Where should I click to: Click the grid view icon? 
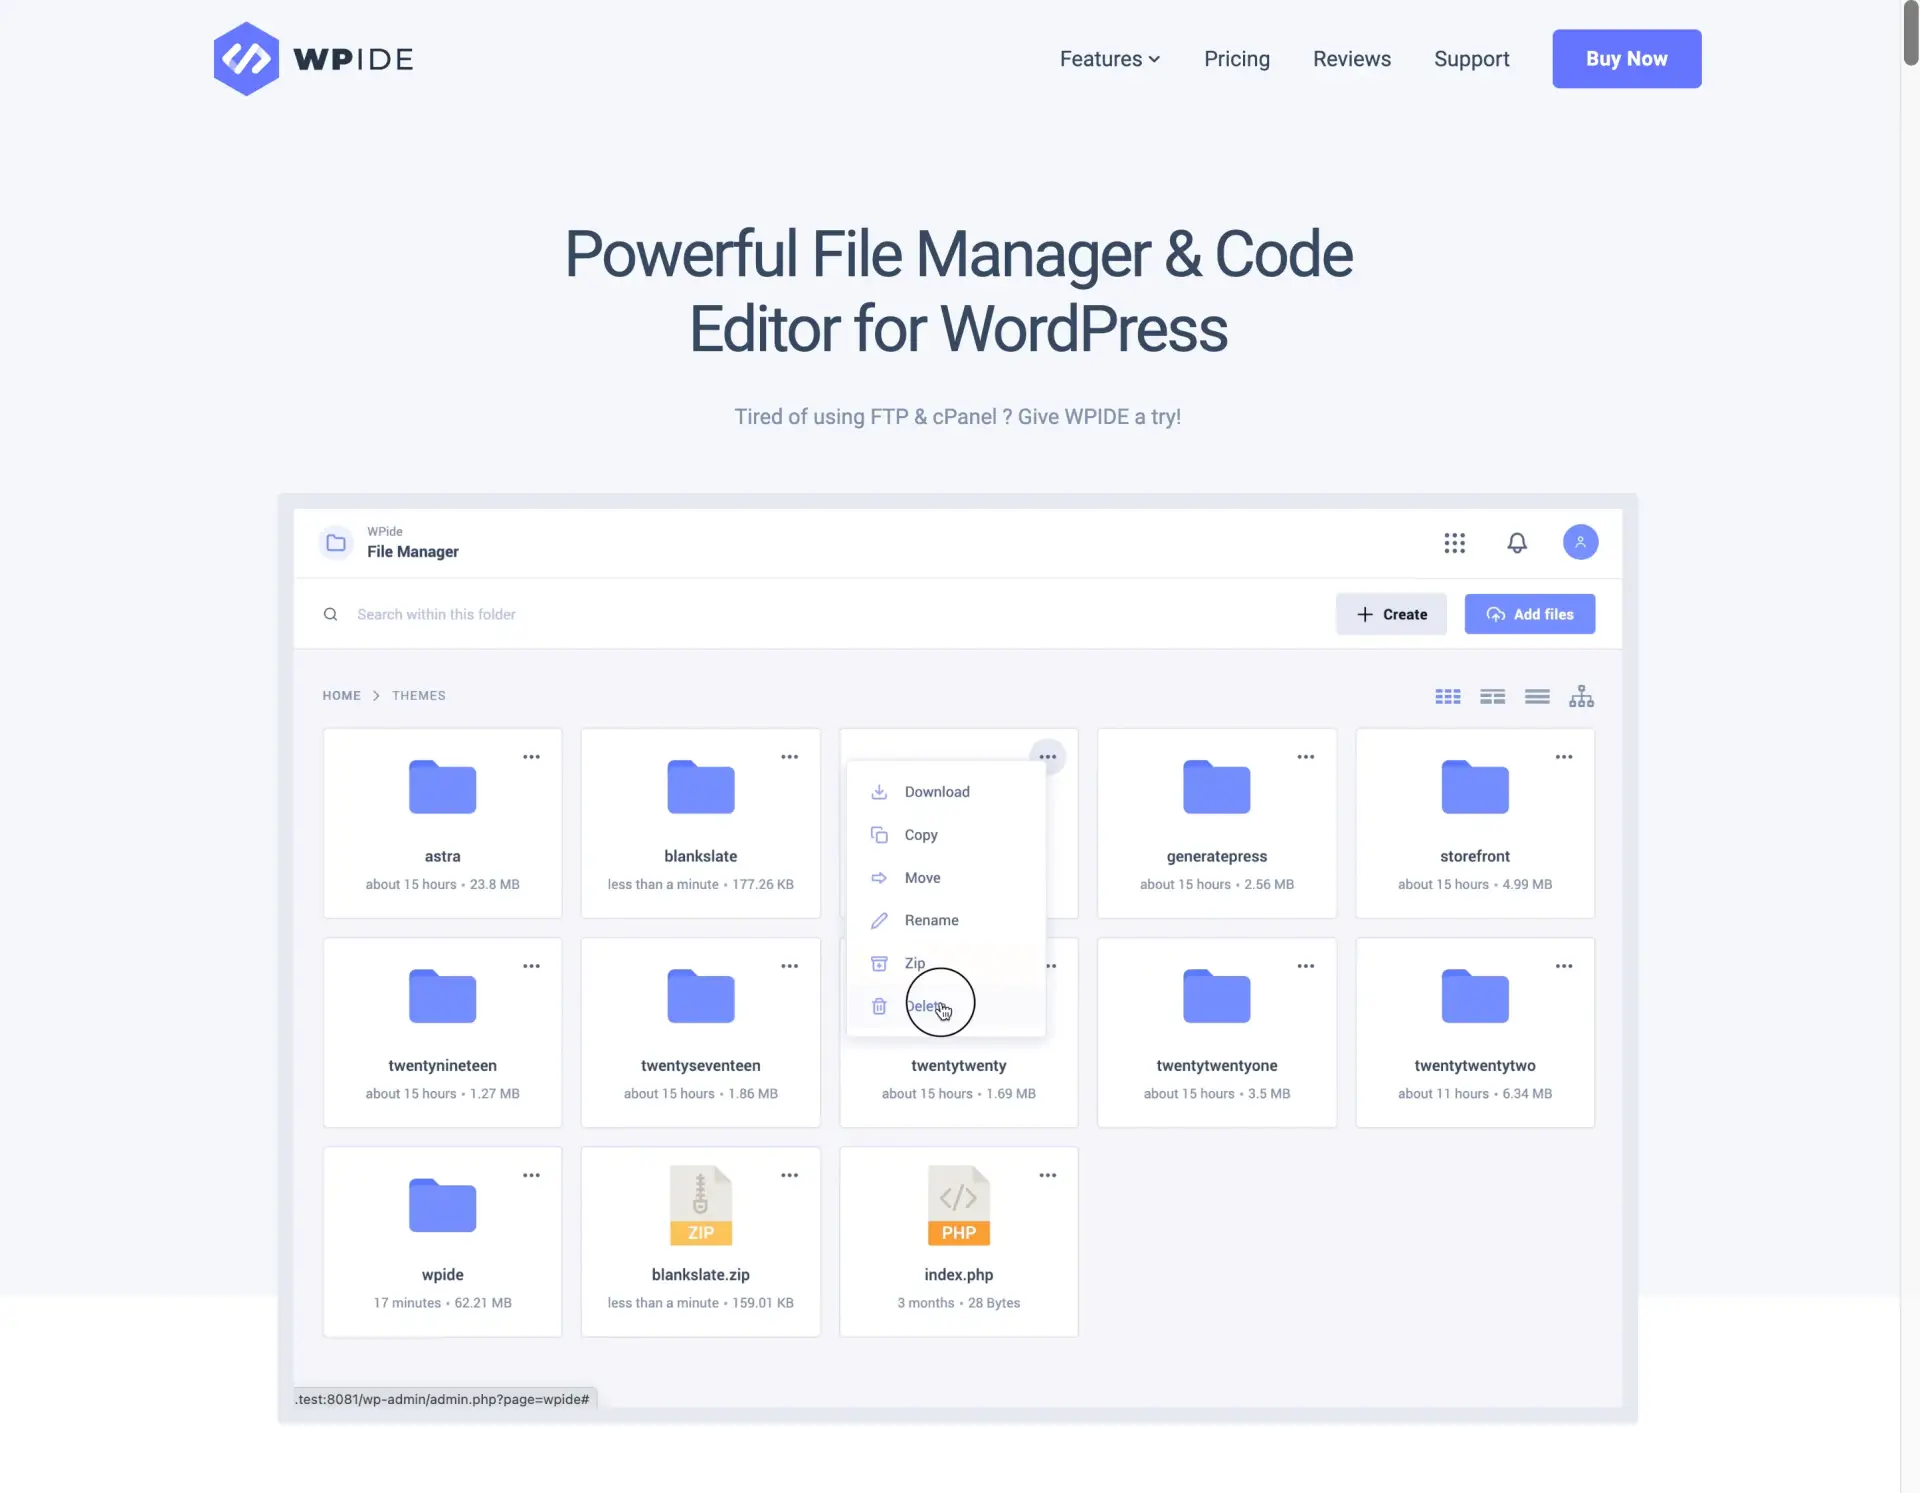pos(1446,695)
